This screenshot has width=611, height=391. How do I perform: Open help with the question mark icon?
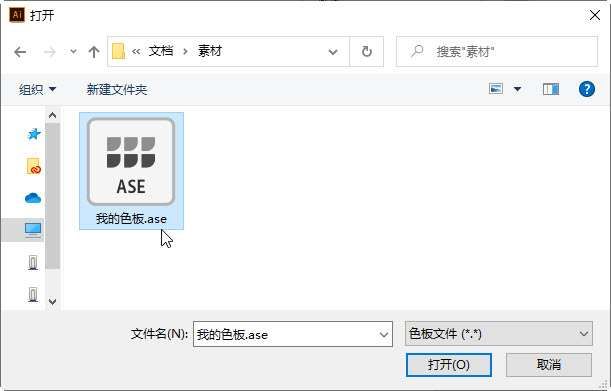(x=586, y=89)
